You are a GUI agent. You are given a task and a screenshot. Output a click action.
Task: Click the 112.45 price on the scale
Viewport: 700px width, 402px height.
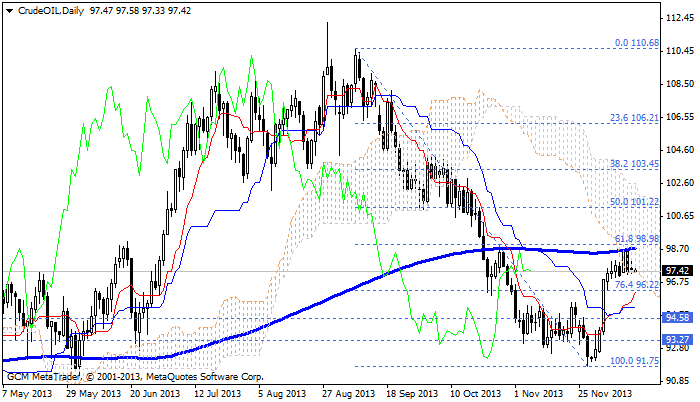[678, 18]
